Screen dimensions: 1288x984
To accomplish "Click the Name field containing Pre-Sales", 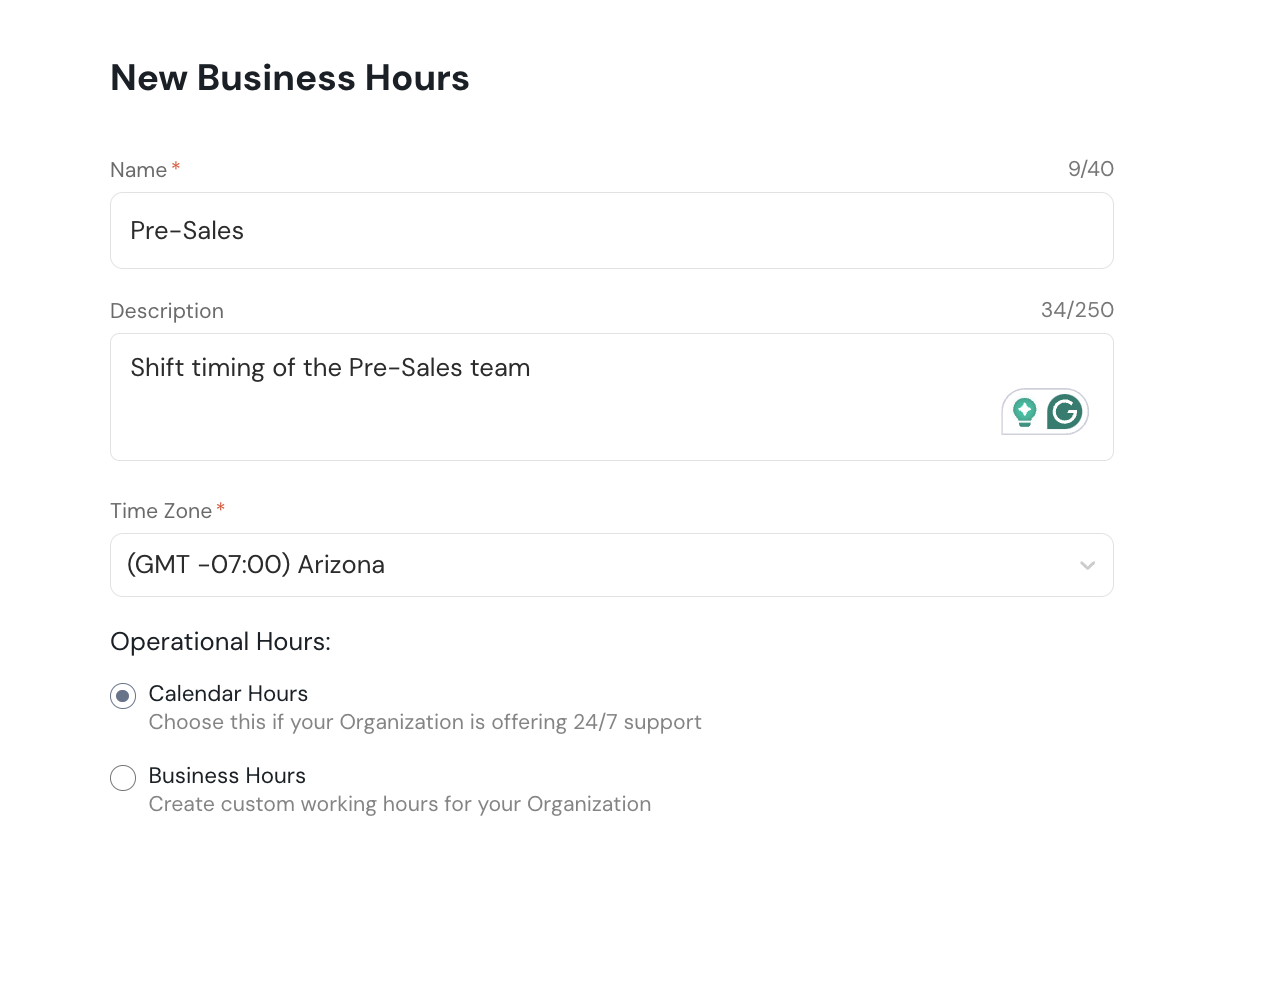I will 611,231.
